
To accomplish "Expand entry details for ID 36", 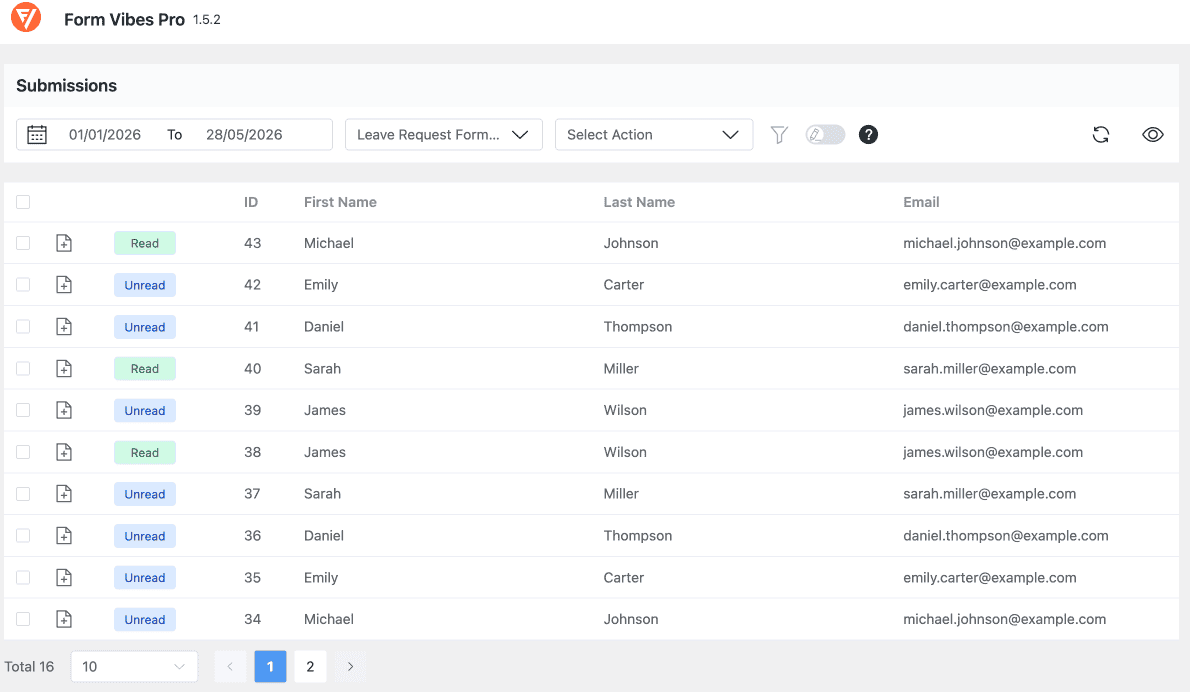I will click(64, 536).
